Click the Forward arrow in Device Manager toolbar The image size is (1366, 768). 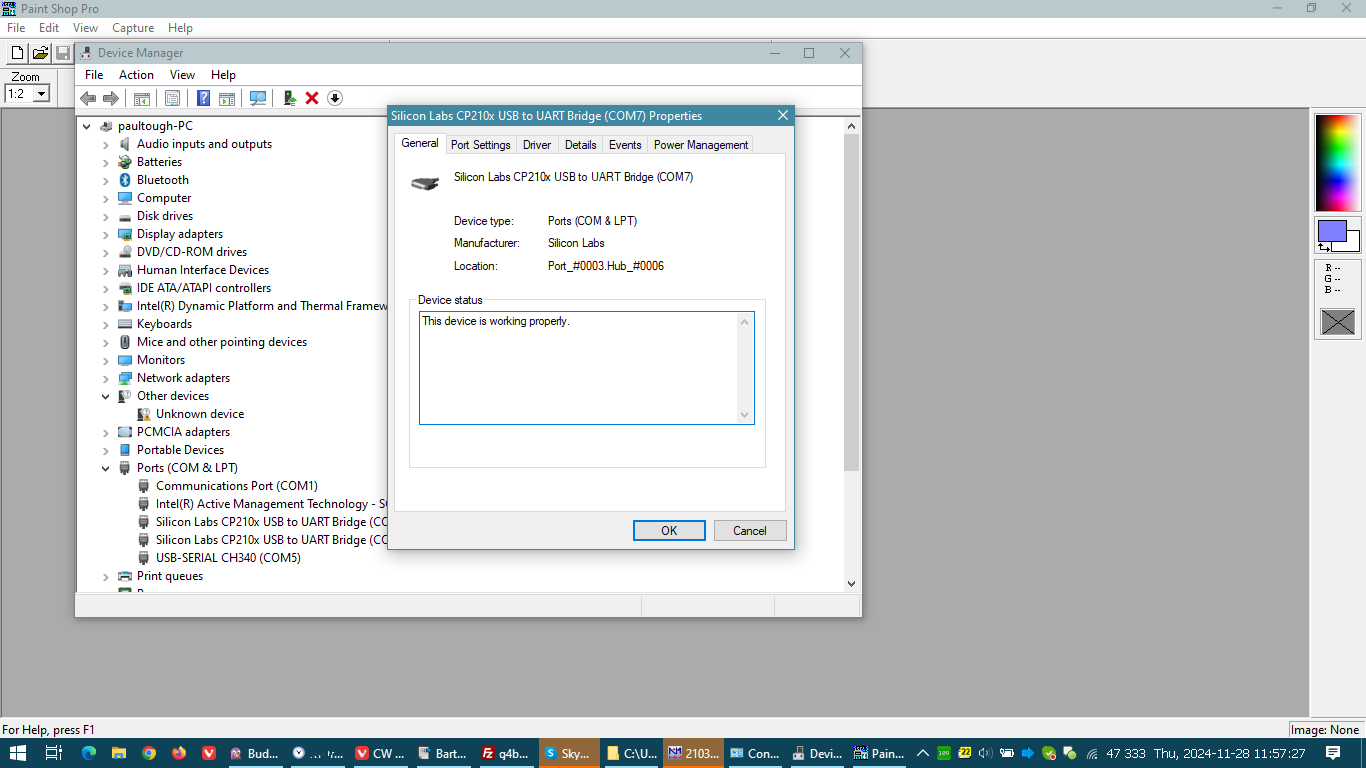111,98
